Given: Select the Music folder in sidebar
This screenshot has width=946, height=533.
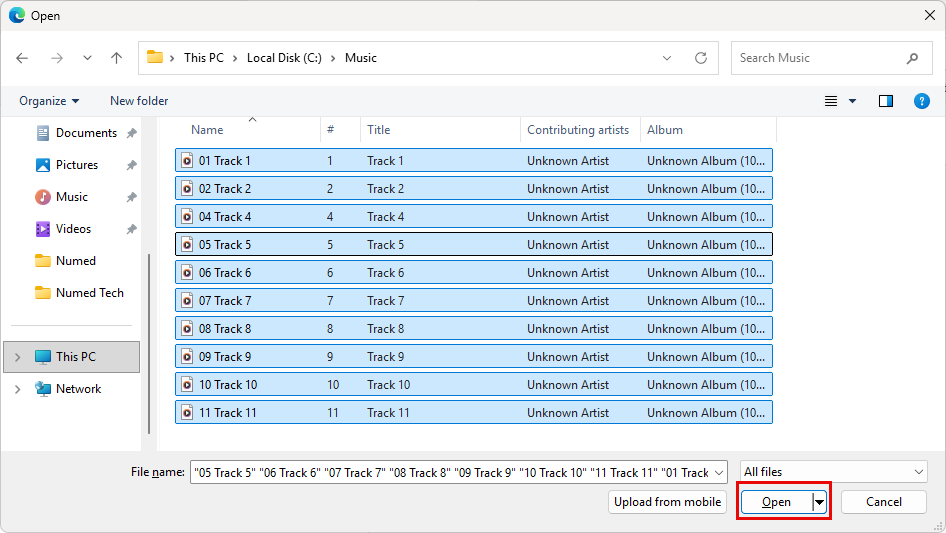Looking at the screenshot, I should tap(71, 197).
